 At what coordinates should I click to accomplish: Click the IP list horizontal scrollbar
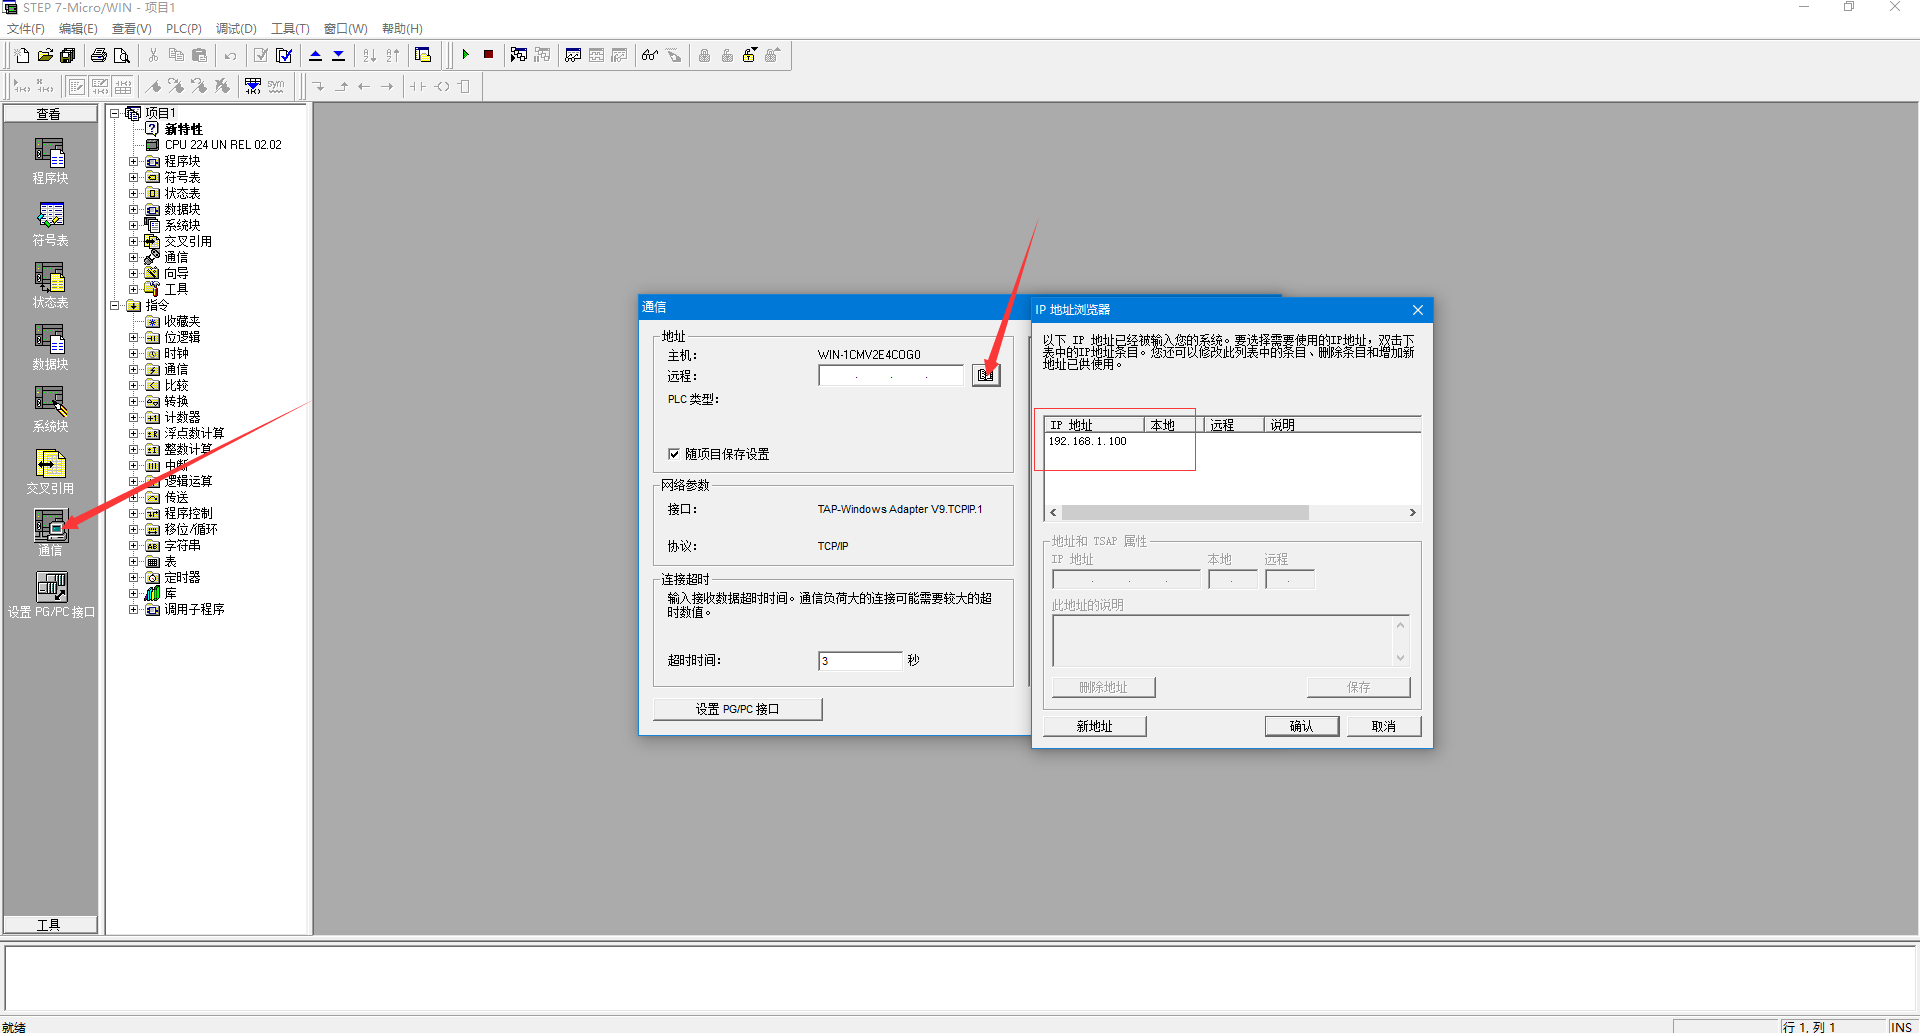click(x=1185, y=512)
